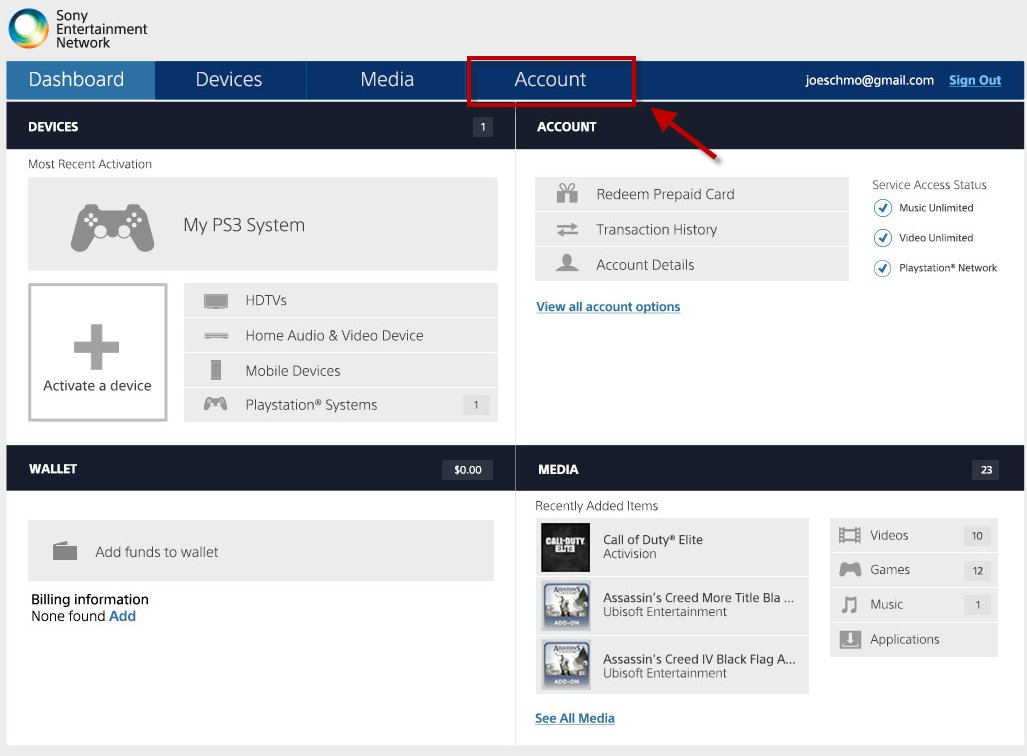Screen dimensions: 1027x756
Task: Click the Media header count badge 23
Action: [986, 470]
